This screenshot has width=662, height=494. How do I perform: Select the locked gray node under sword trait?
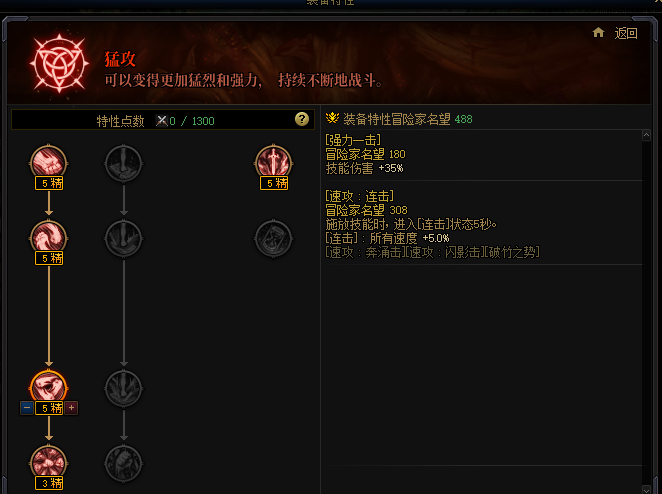(x=274, y=238)
